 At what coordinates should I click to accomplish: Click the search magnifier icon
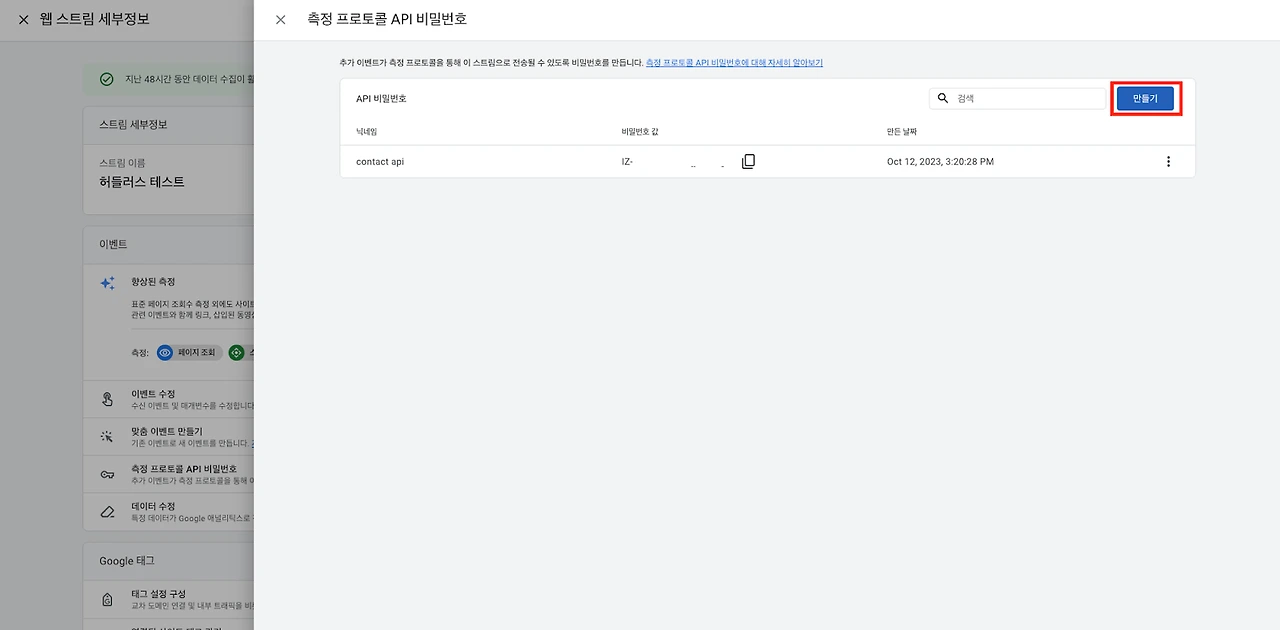[x=942, y=98]
